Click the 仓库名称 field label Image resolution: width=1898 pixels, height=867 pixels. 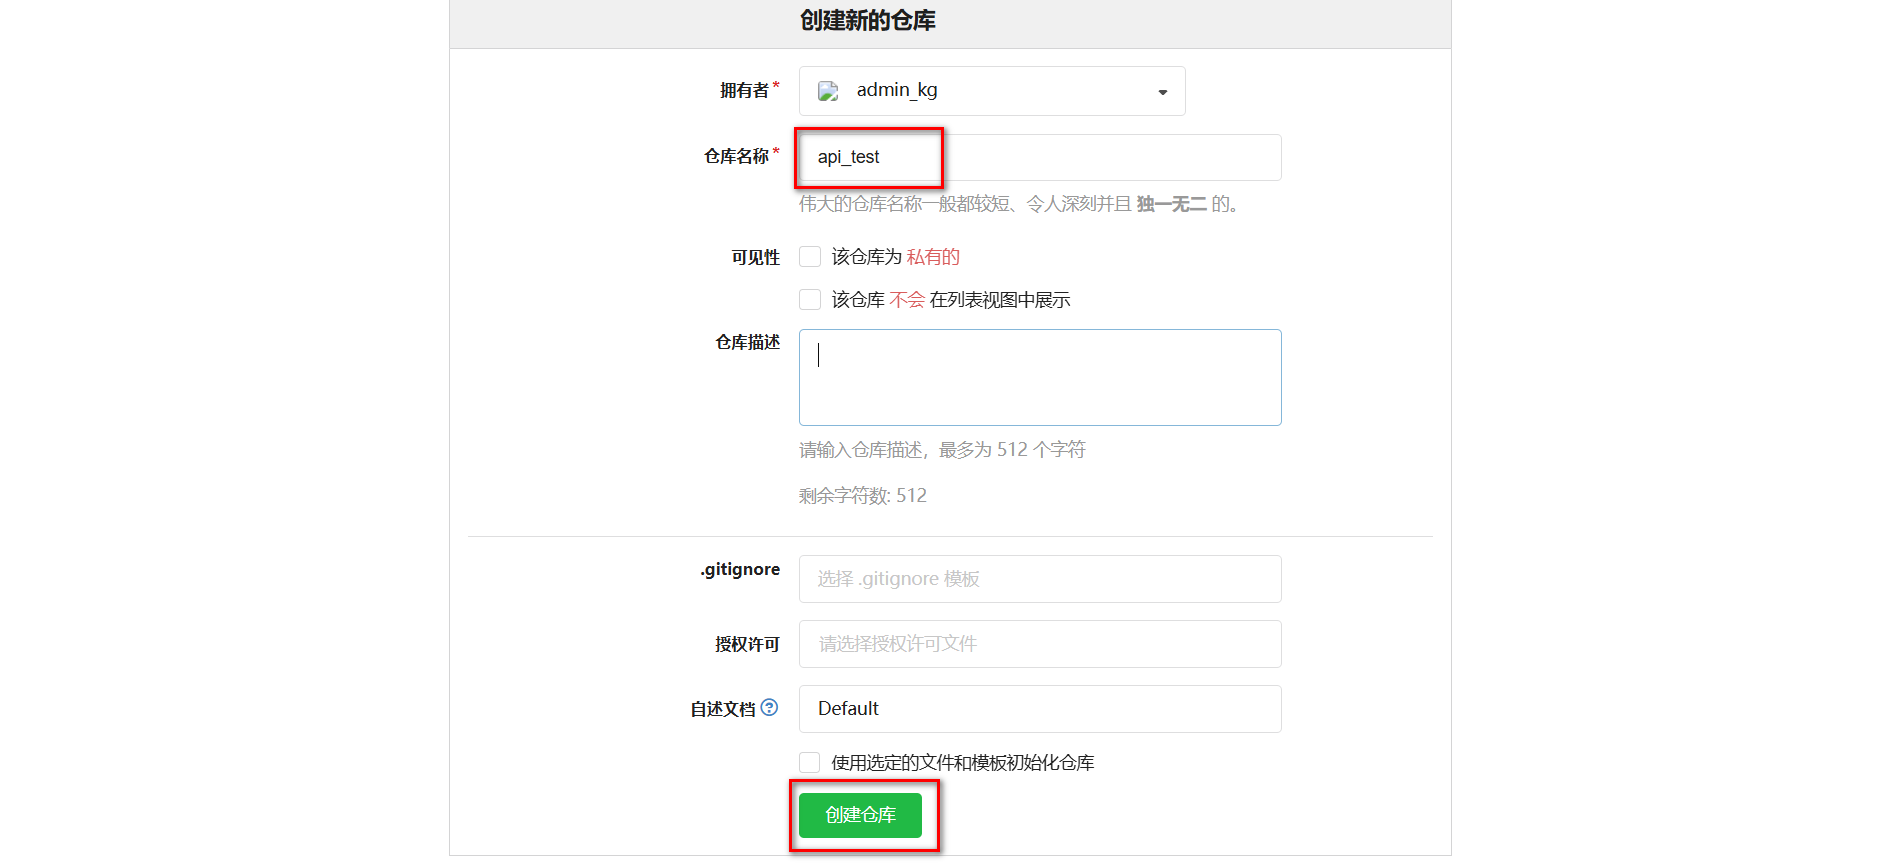coord(736,157)
